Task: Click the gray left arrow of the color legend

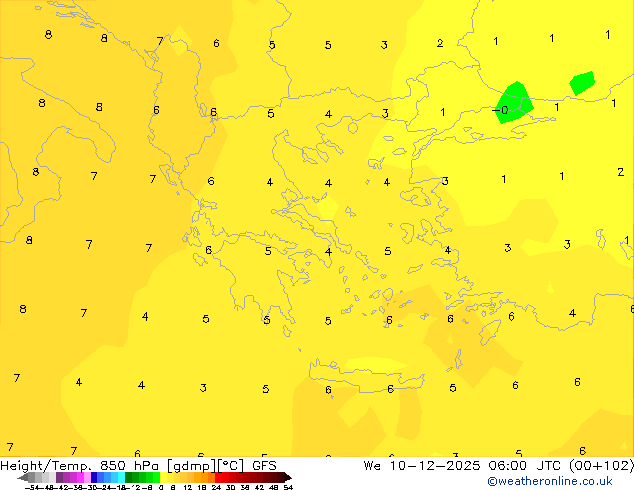Action: [22, 478]
